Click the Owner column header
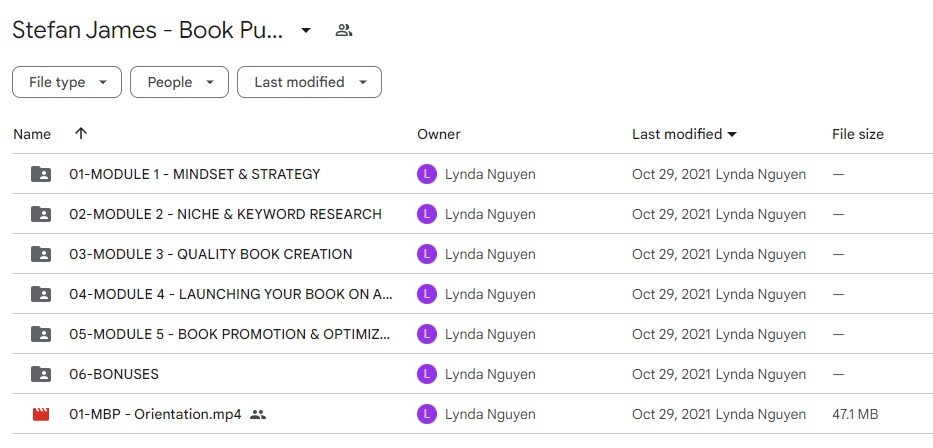 (x=439, y=134)
